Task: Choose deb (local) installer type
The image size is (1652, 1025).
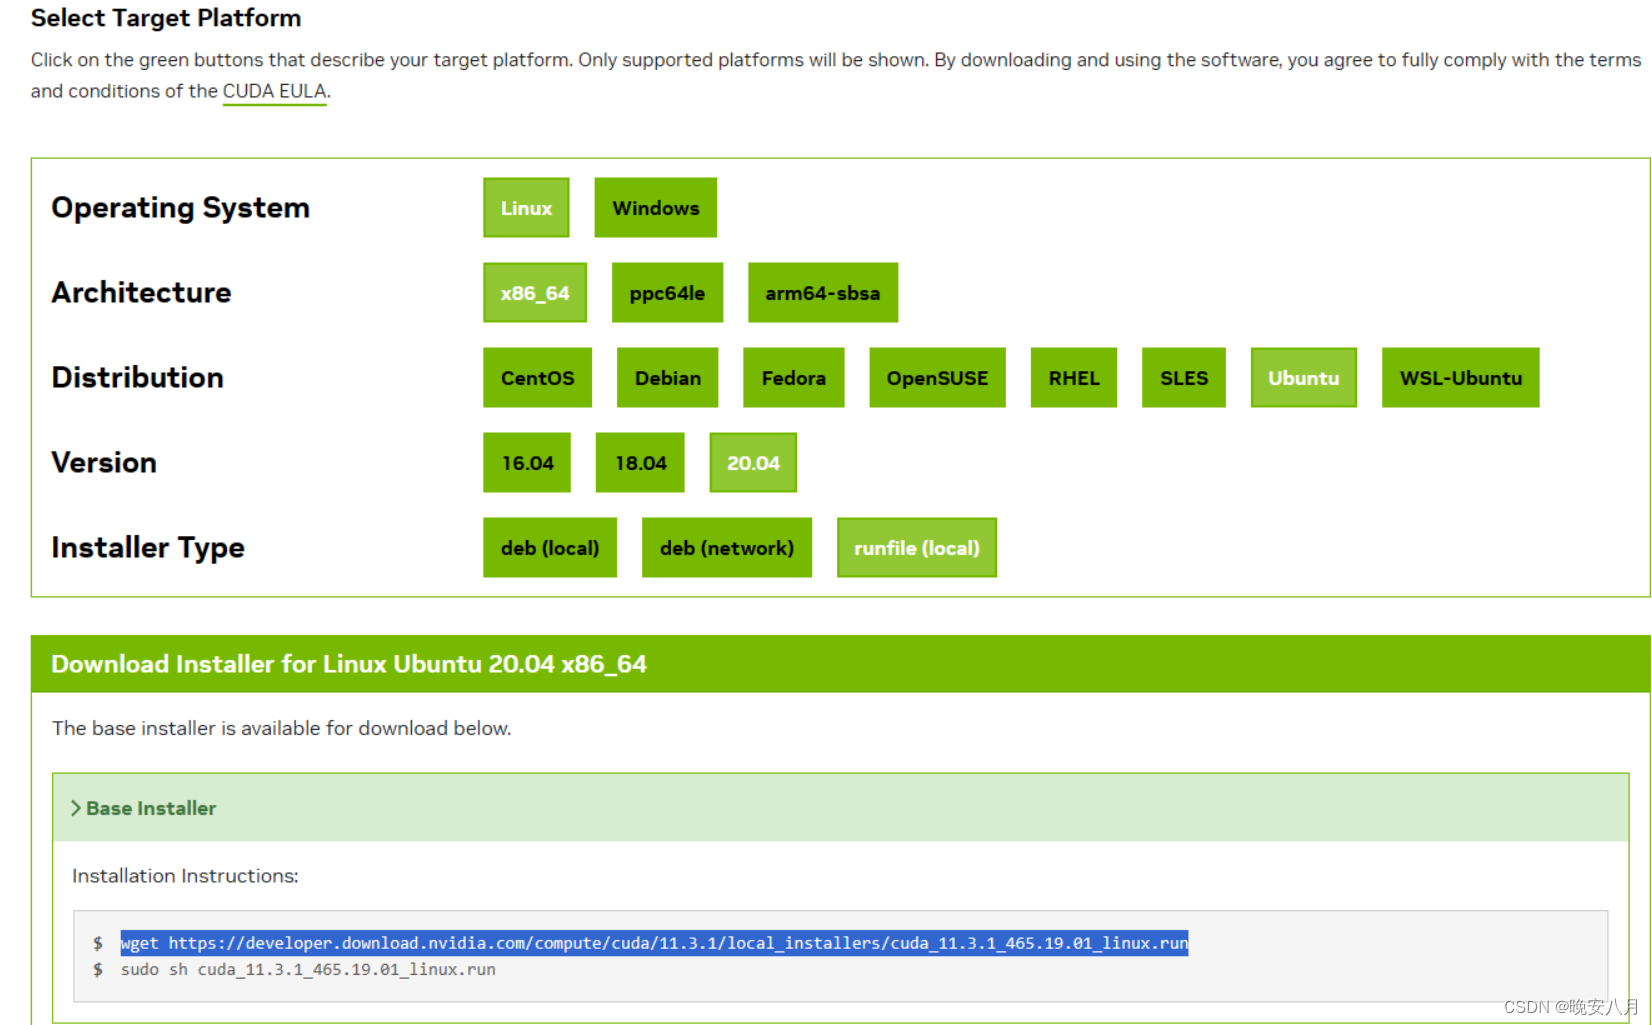Action: [x=549, y=548]
